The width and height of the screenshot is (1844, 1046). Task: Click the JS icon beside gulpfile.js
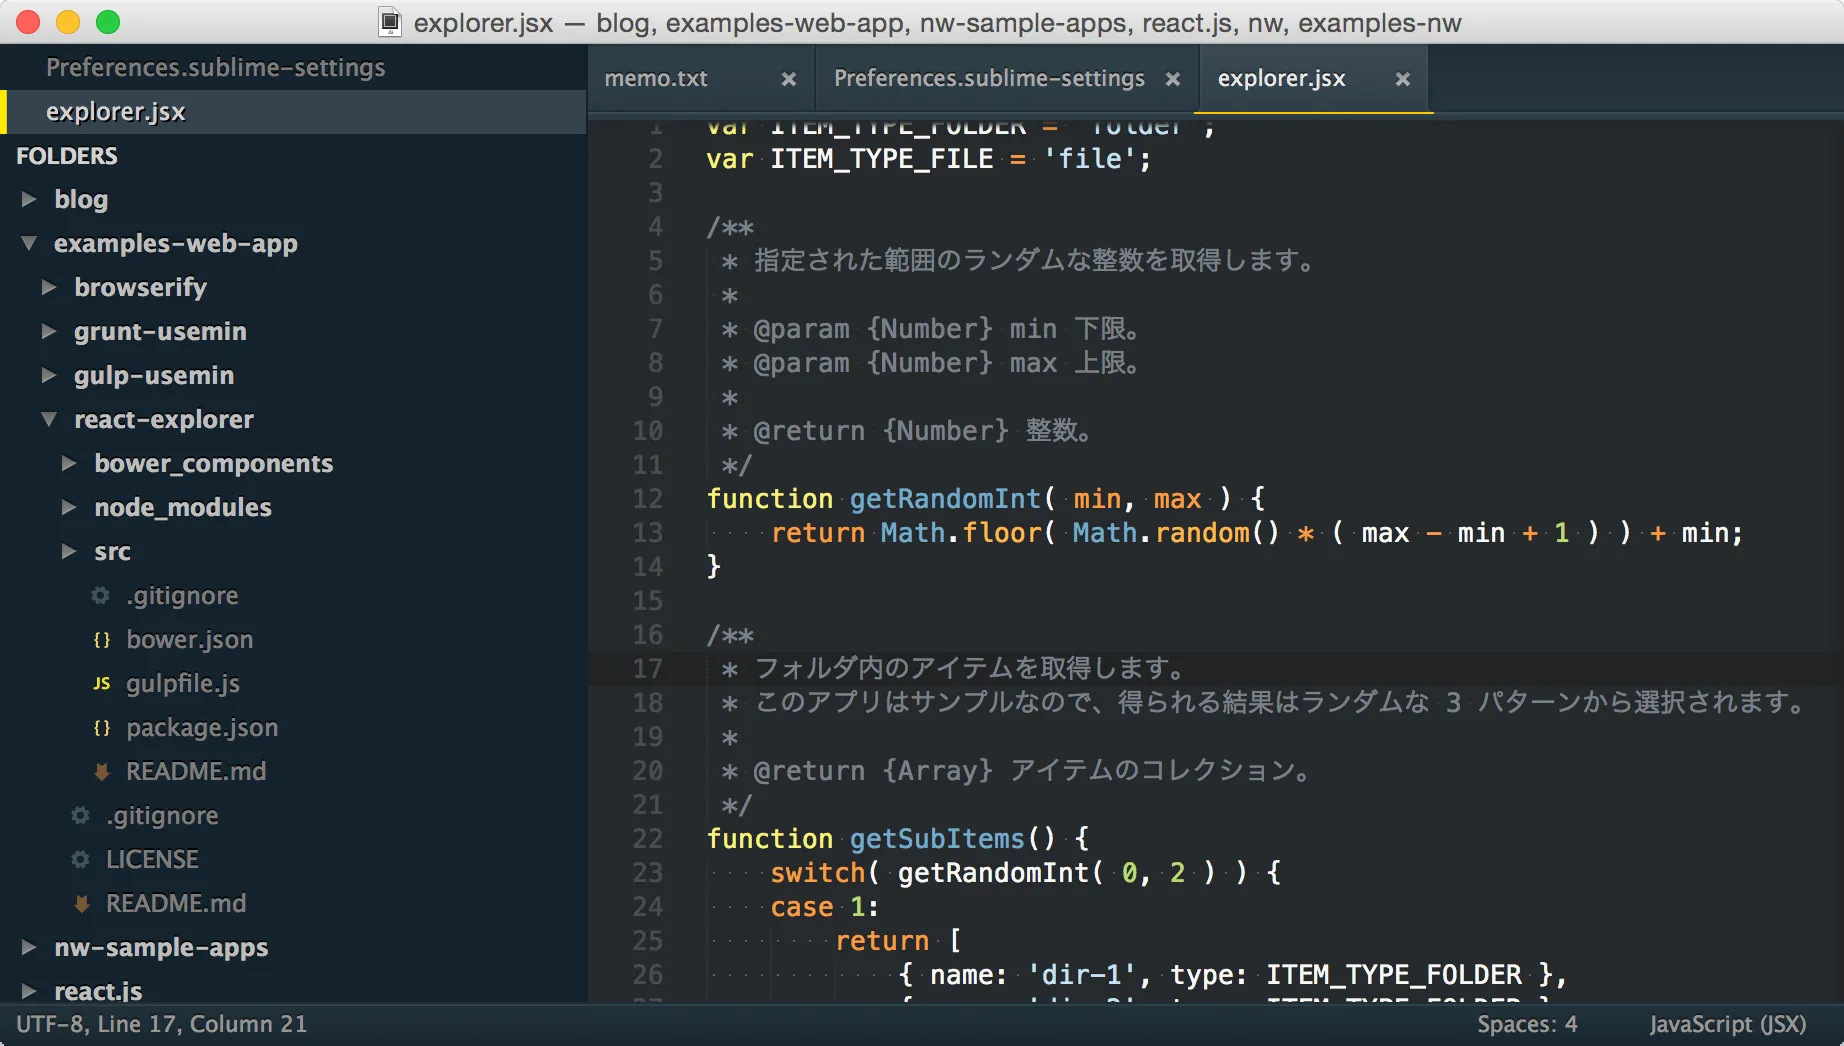100,684
